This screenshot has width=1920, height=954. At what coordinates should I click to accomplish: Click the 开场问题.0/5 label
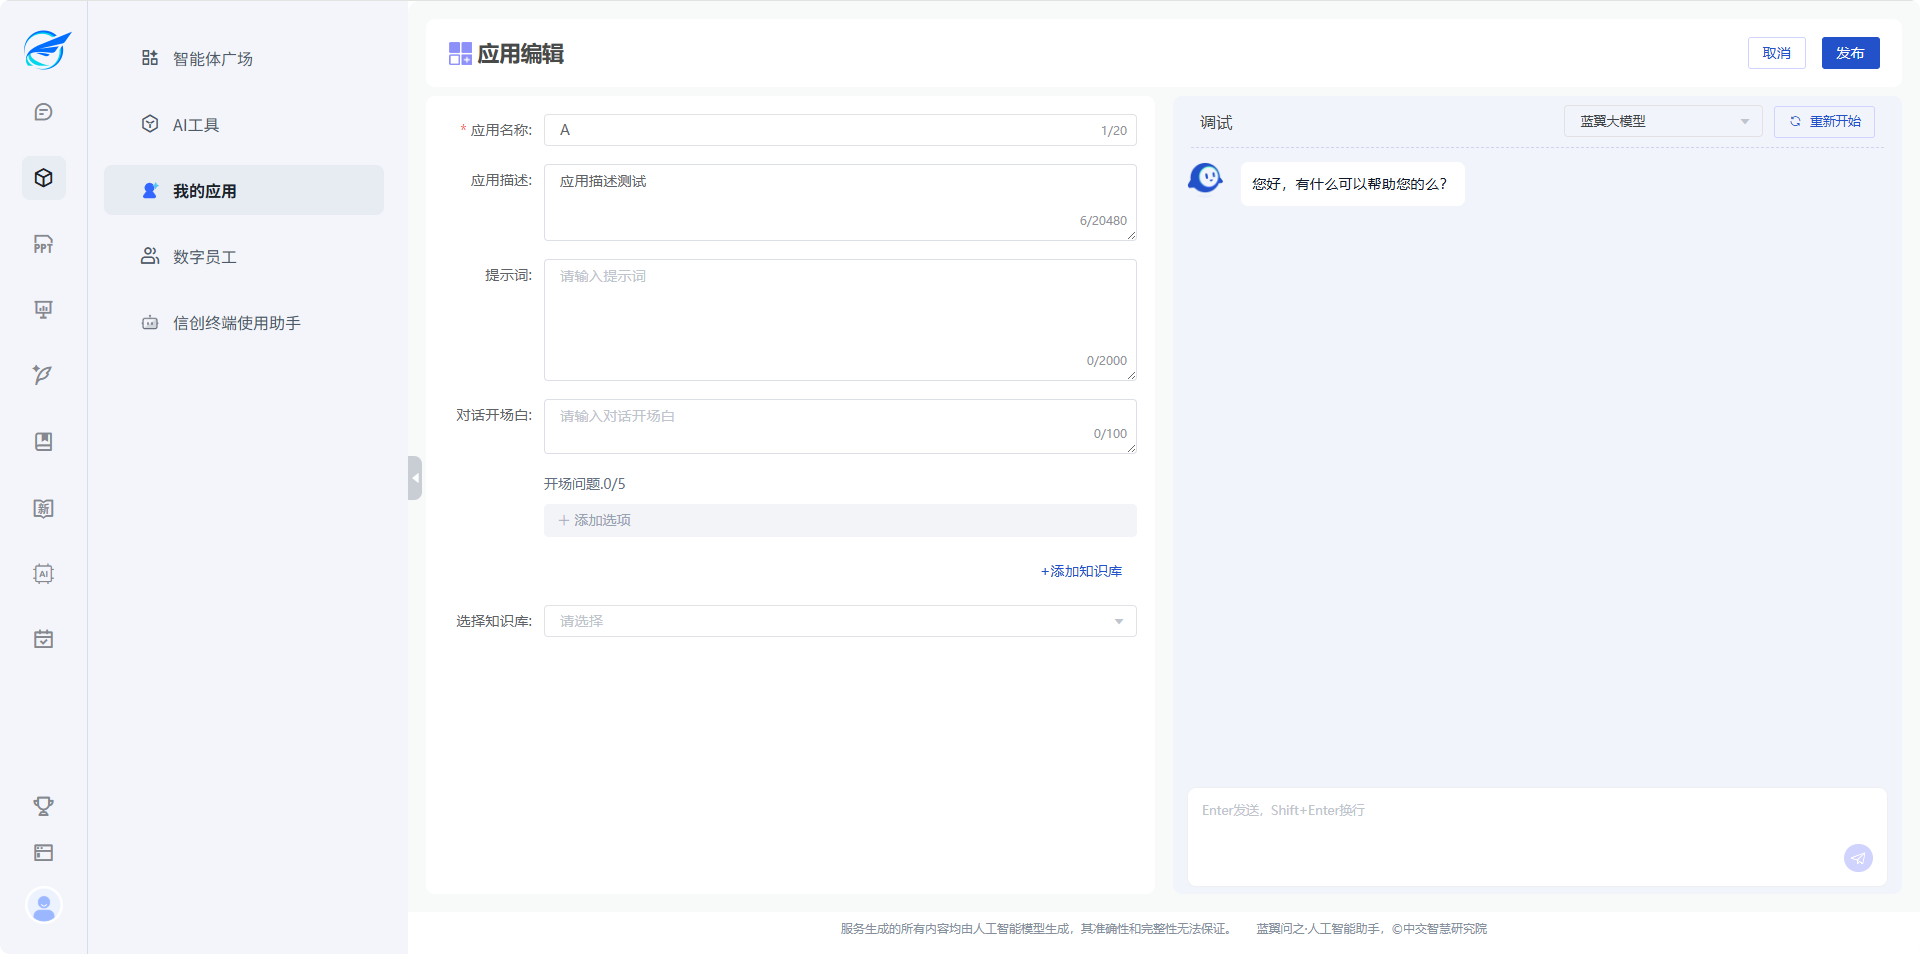pyautogui.click(x=585, y=484)
